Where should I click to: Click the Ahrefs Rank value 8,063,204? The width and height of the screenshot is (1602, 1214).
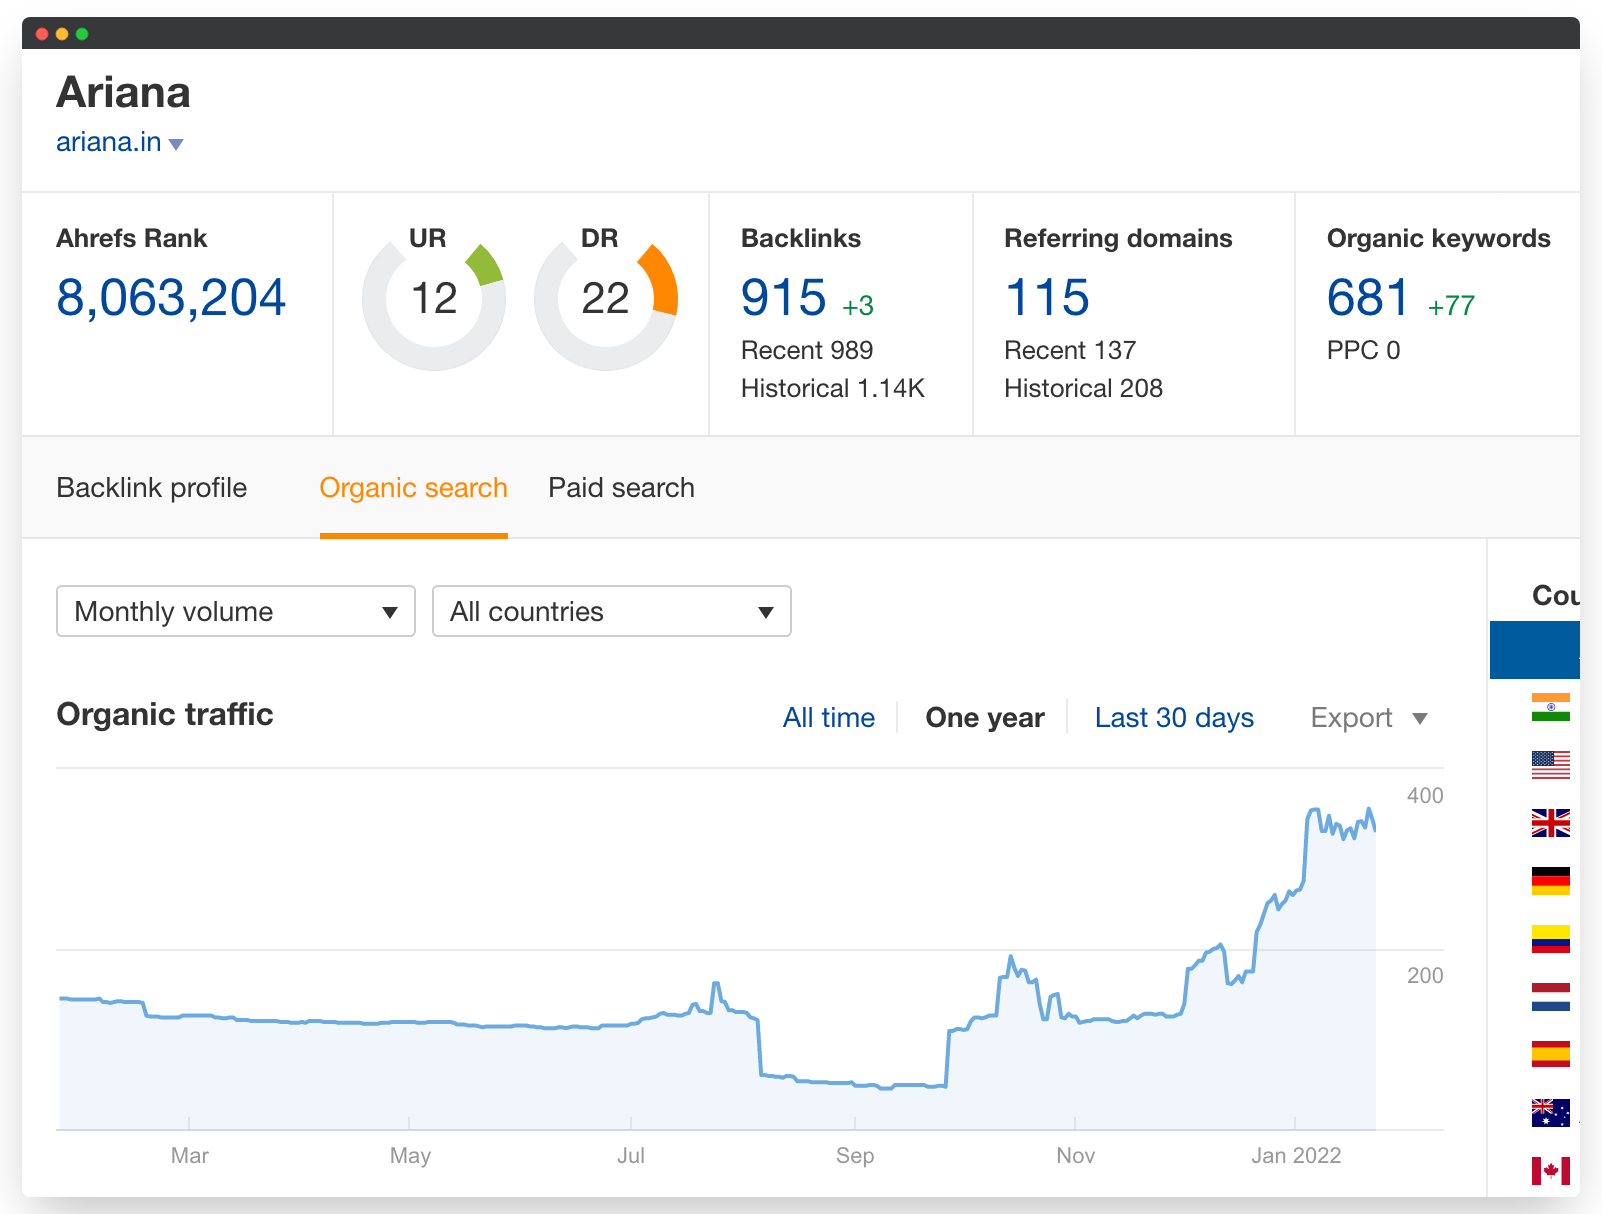[x=171, y=298]
